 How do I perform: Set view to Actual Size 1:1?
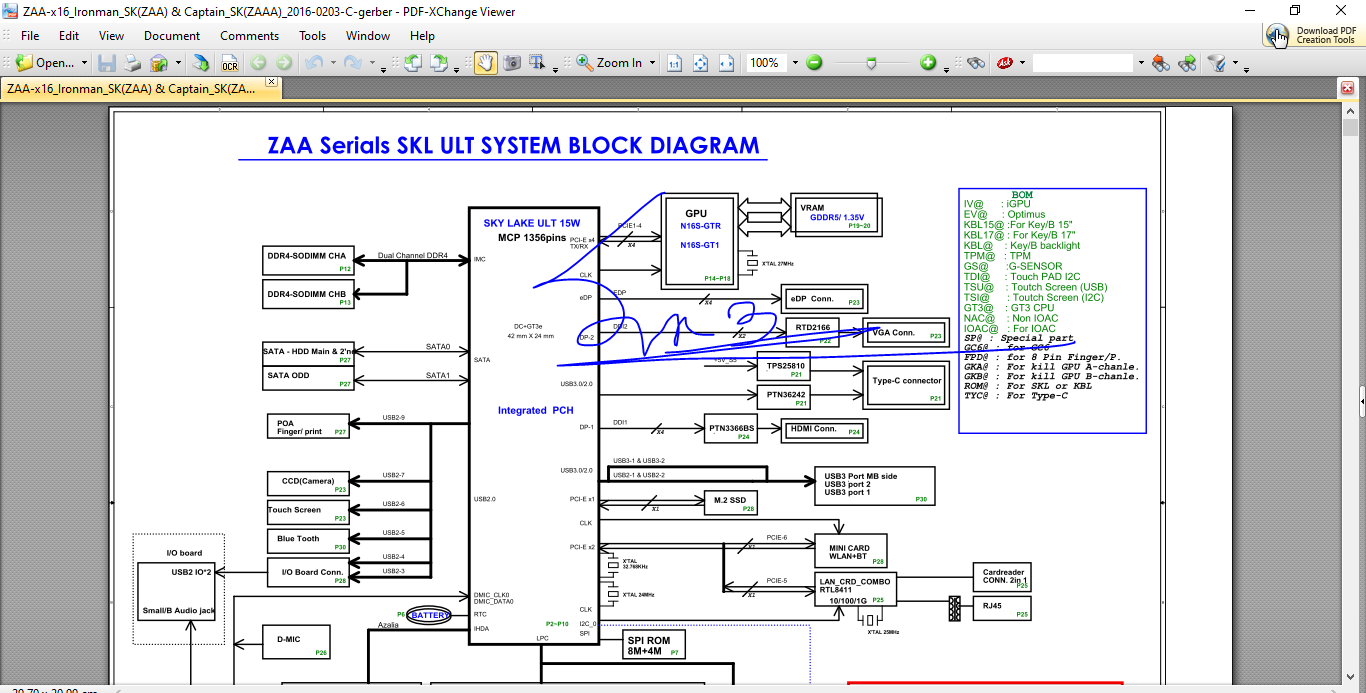click(x=675, y=62)
